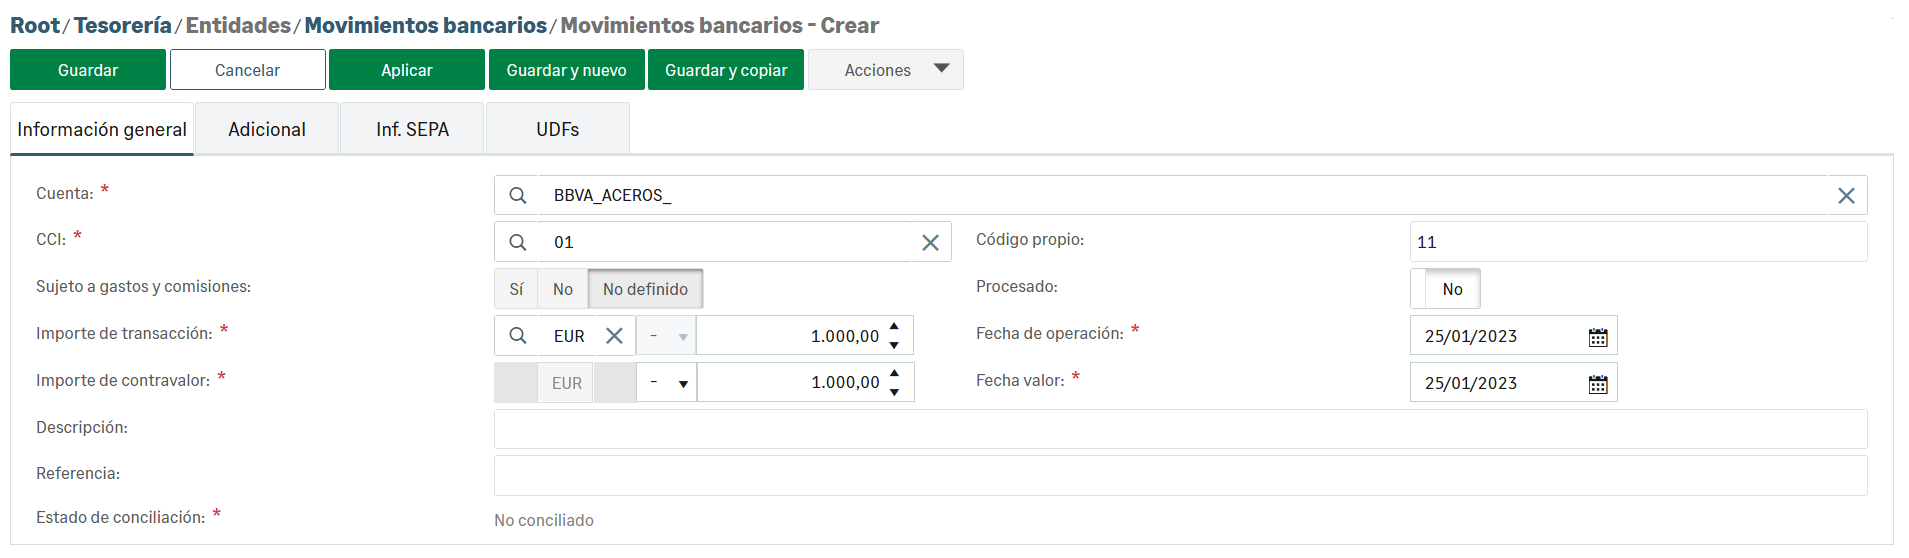Viewport: 1909px width, 558px height.
Task: Open the Inf. SEPA tab
Action: pyautogui.click(x=412, y=129)
